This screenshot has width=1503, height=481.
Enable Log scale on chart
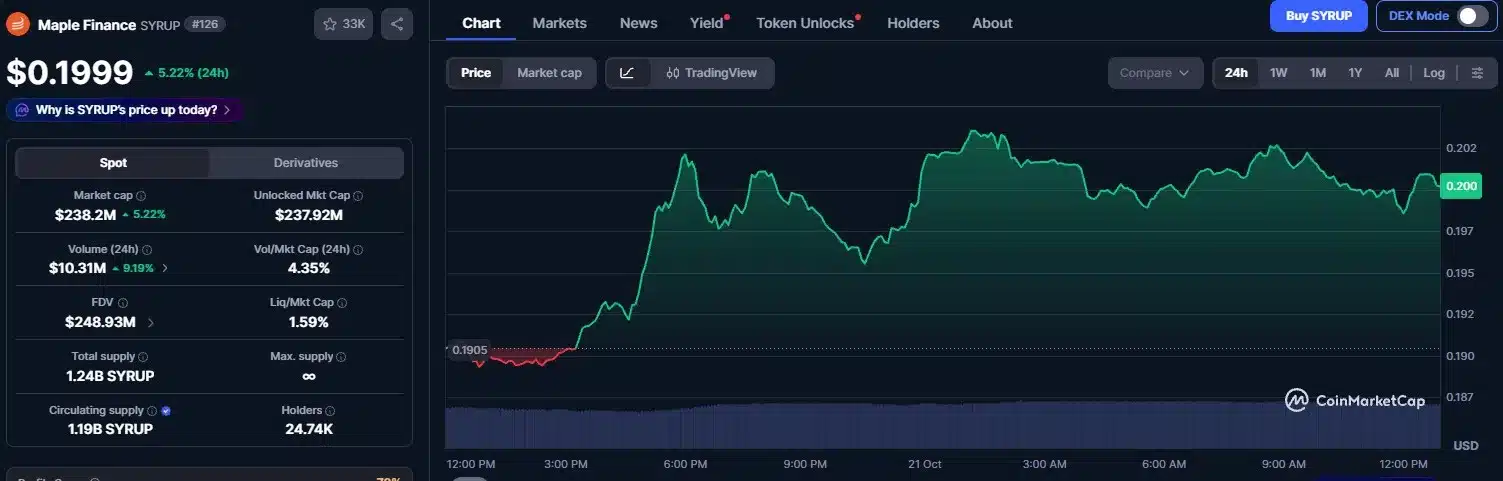tap(1434, 73)
